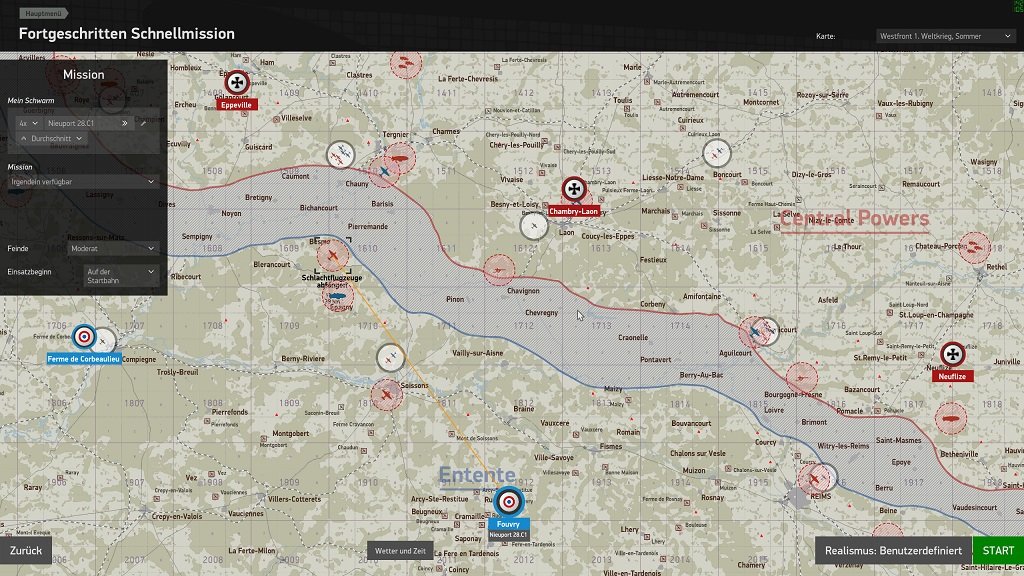Click blue plane marker near Chauny
The image size is (1024, 576).
coord(384,172)
